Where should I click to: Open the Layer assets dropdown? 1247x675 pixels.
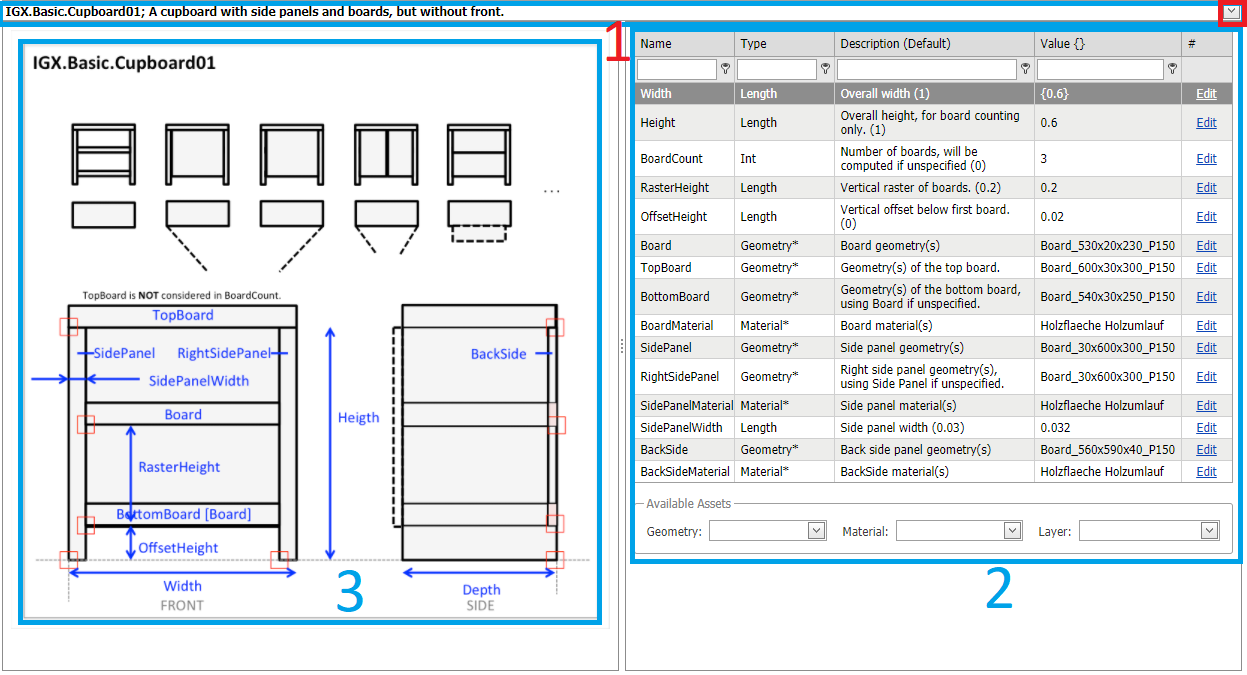tap(1210, 531)
